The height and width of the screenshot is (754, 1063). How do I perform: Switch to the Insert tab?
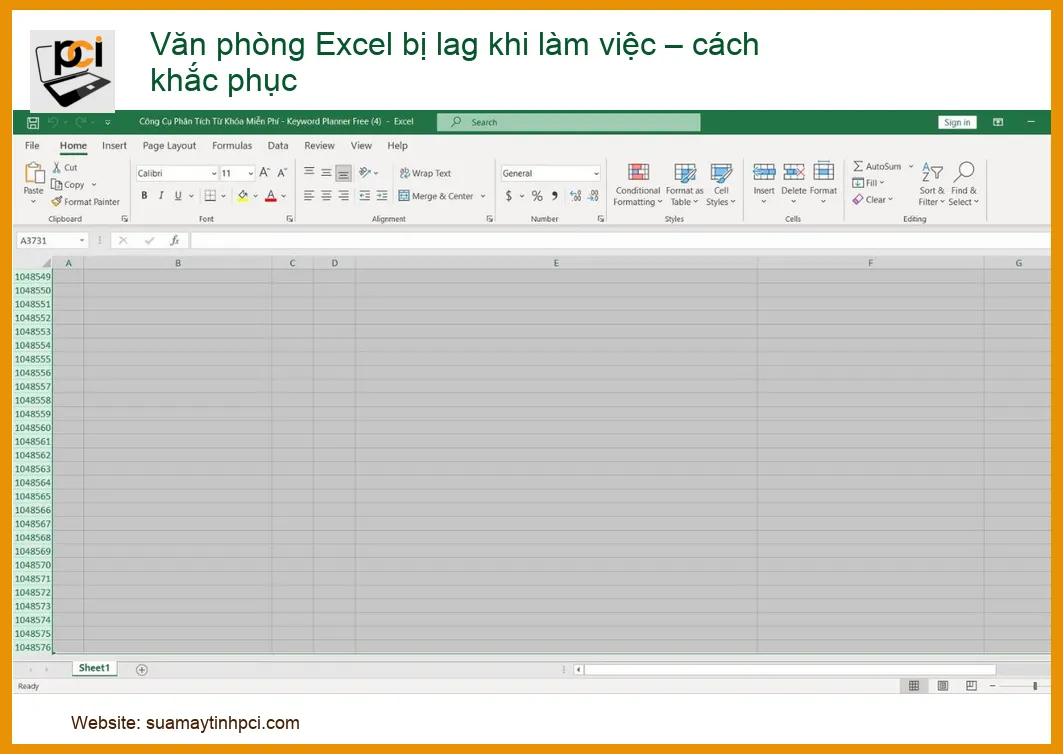pos(114,145)
